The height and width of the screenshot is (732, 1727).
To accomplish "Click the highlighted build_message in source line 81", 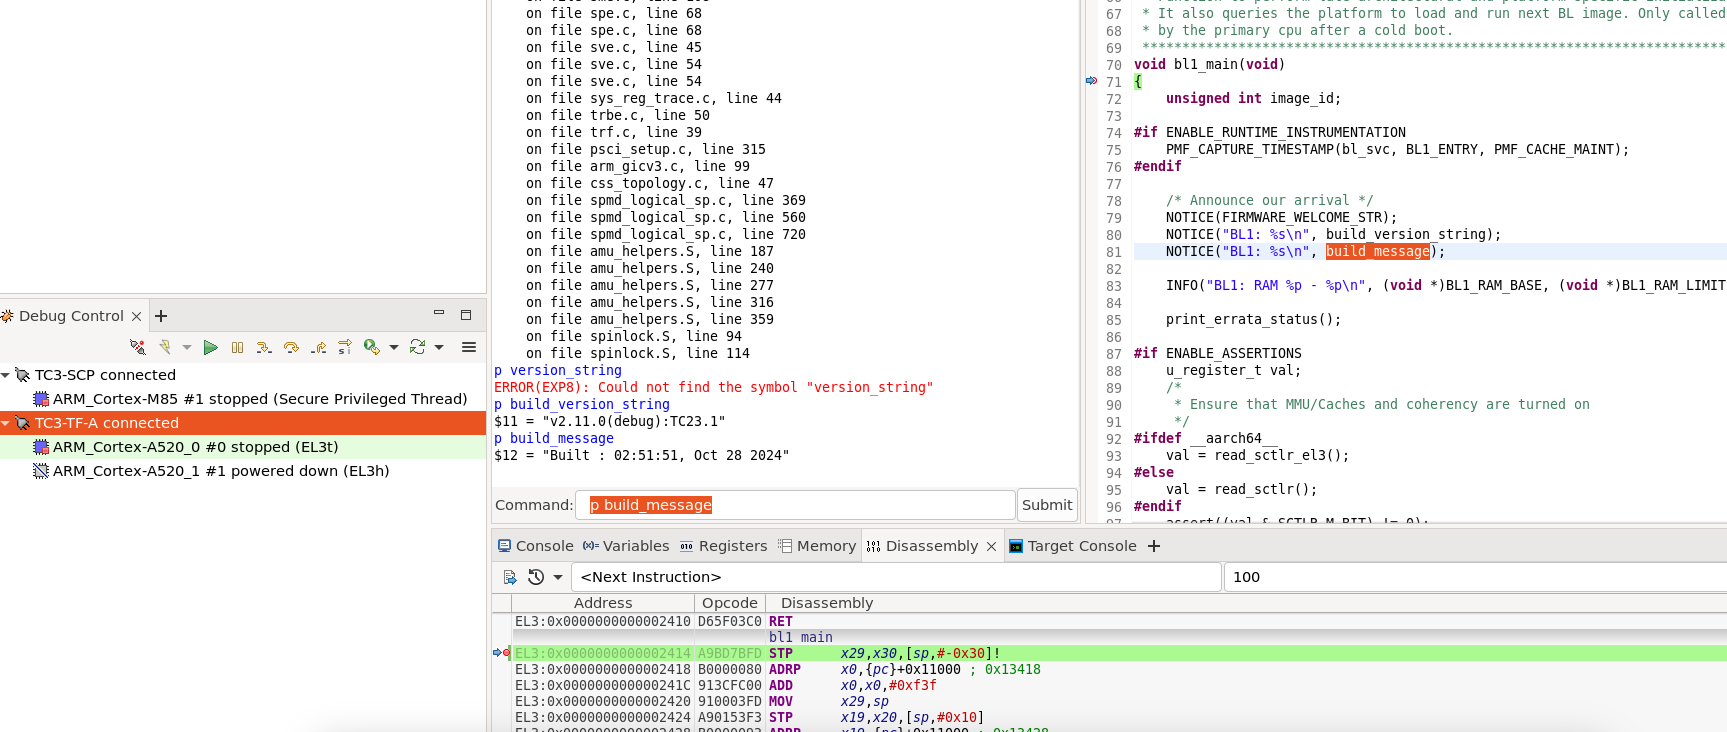I will click(x=1378, y=252).
